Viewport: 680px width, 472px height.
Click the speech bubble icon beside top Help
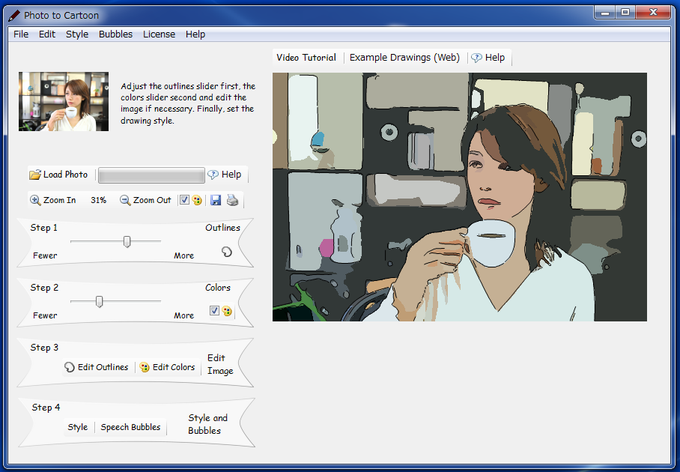(x=477, y=58)
